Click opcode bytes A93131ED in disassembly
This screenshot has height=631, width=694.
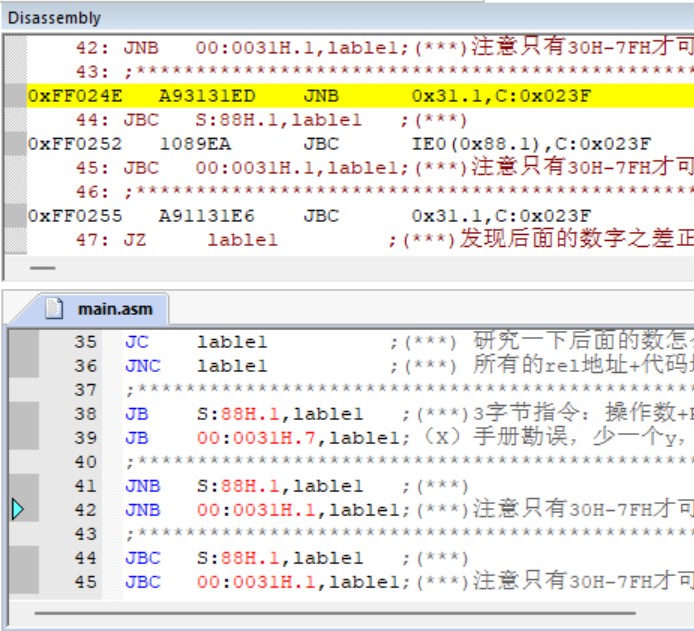click(207, 96)
